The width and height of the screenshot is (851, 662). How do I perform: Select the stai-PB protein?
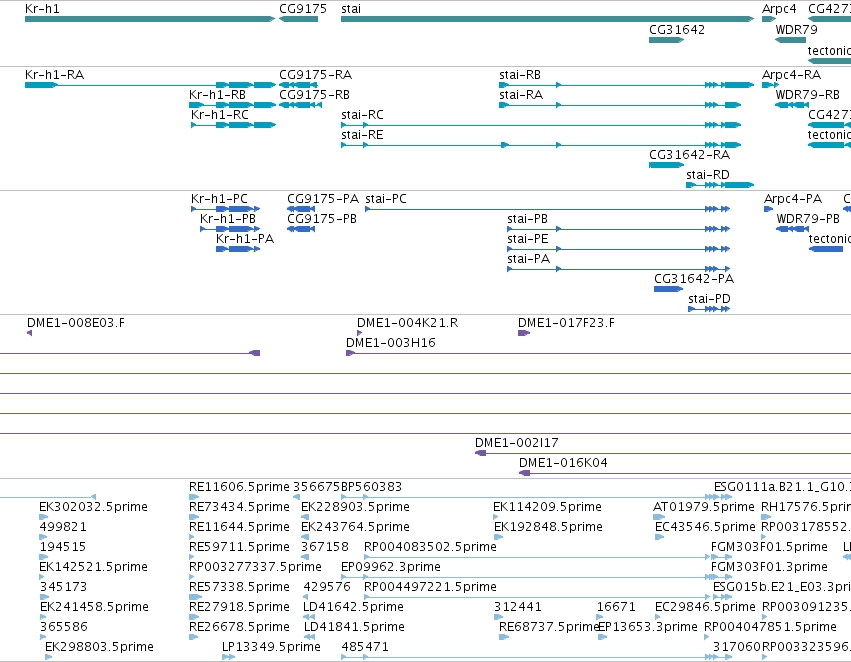click(619, 229)
